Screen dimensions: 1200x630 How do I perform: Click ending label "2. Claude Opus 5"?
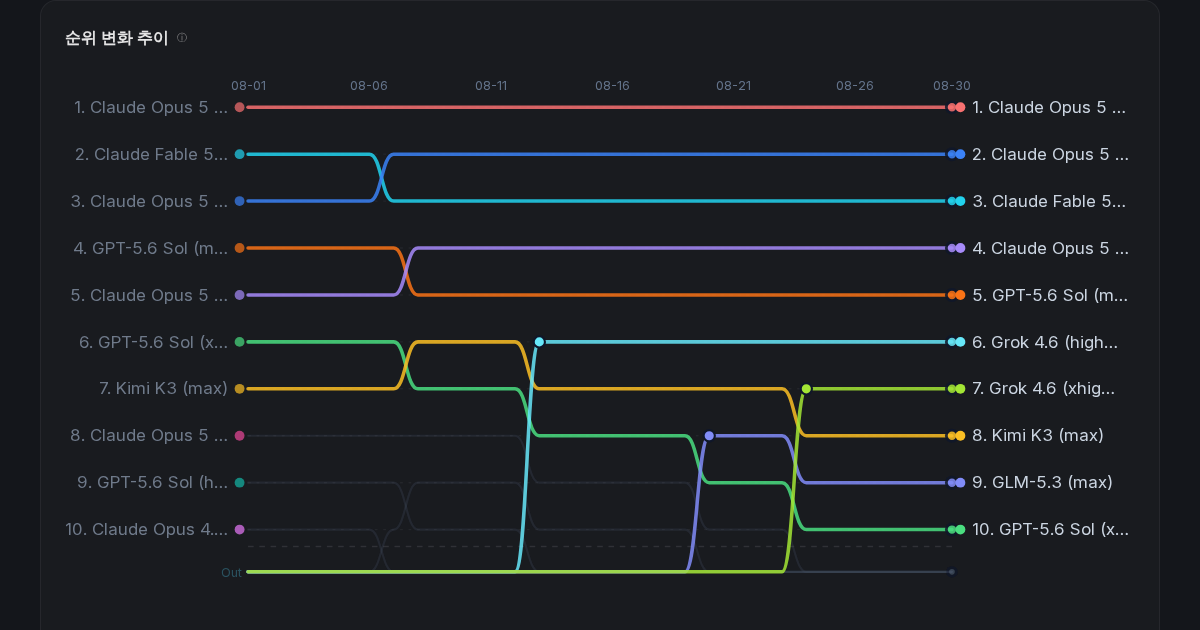click(x=1050, y=154)
